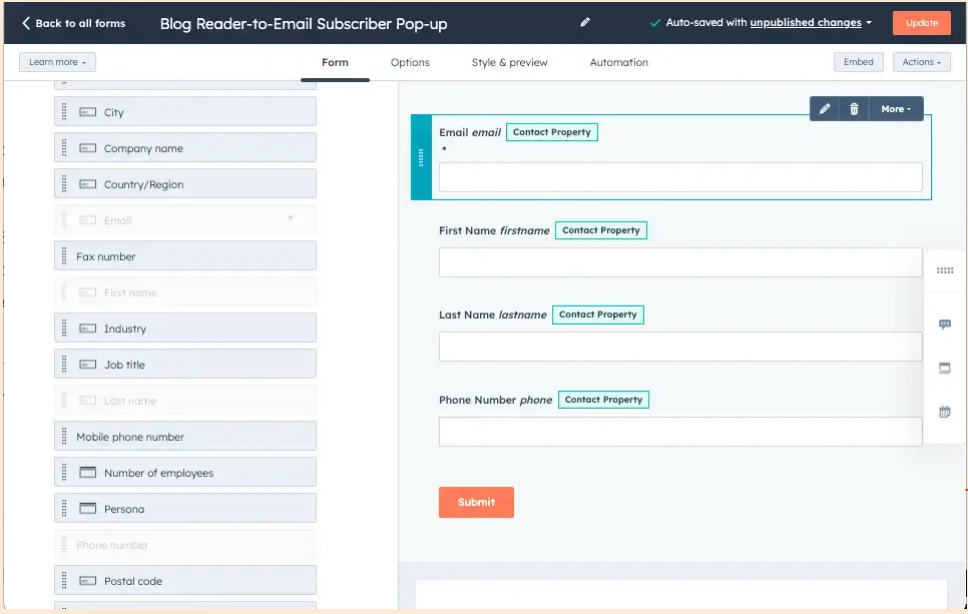The height and width of the screenshot is (614, 968).
Task: Click the drag handle on the Email field
Action: point(421,157)
